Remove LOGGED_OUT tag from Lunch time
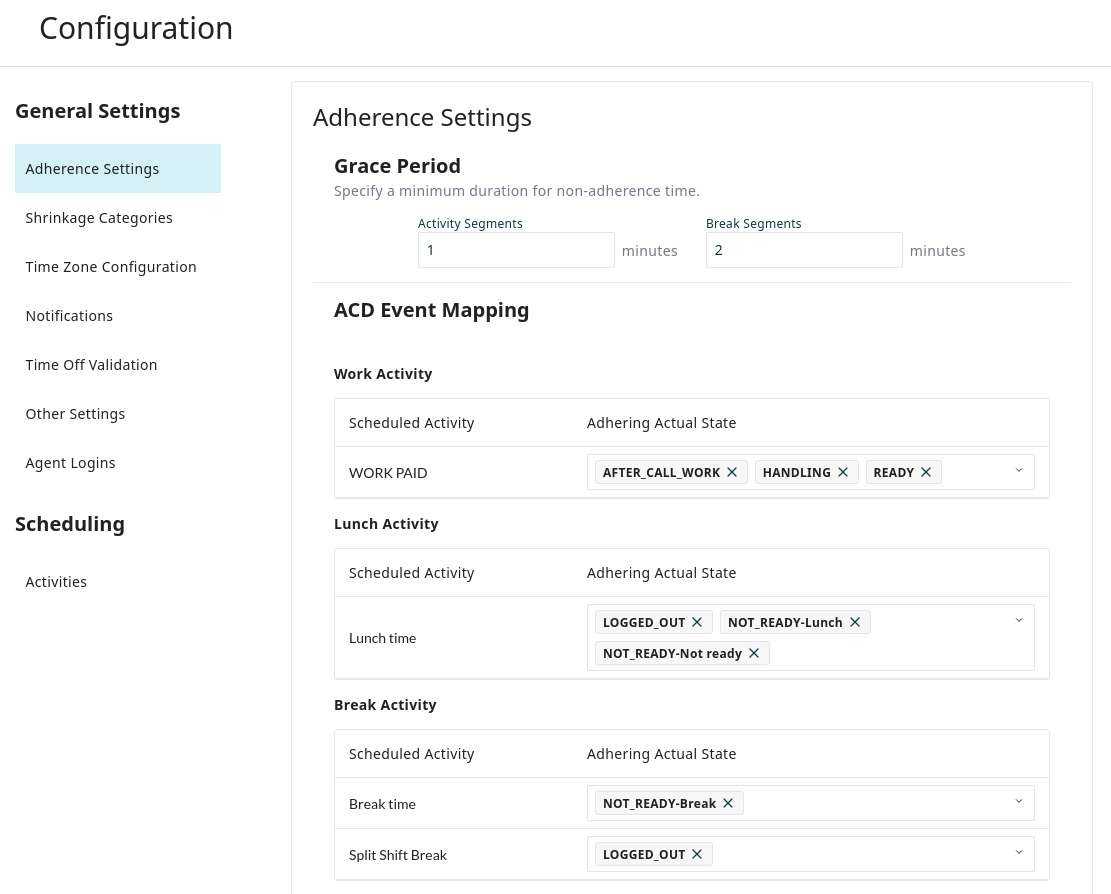This screenshot has width=1111, height=894. tap(697, 622)
